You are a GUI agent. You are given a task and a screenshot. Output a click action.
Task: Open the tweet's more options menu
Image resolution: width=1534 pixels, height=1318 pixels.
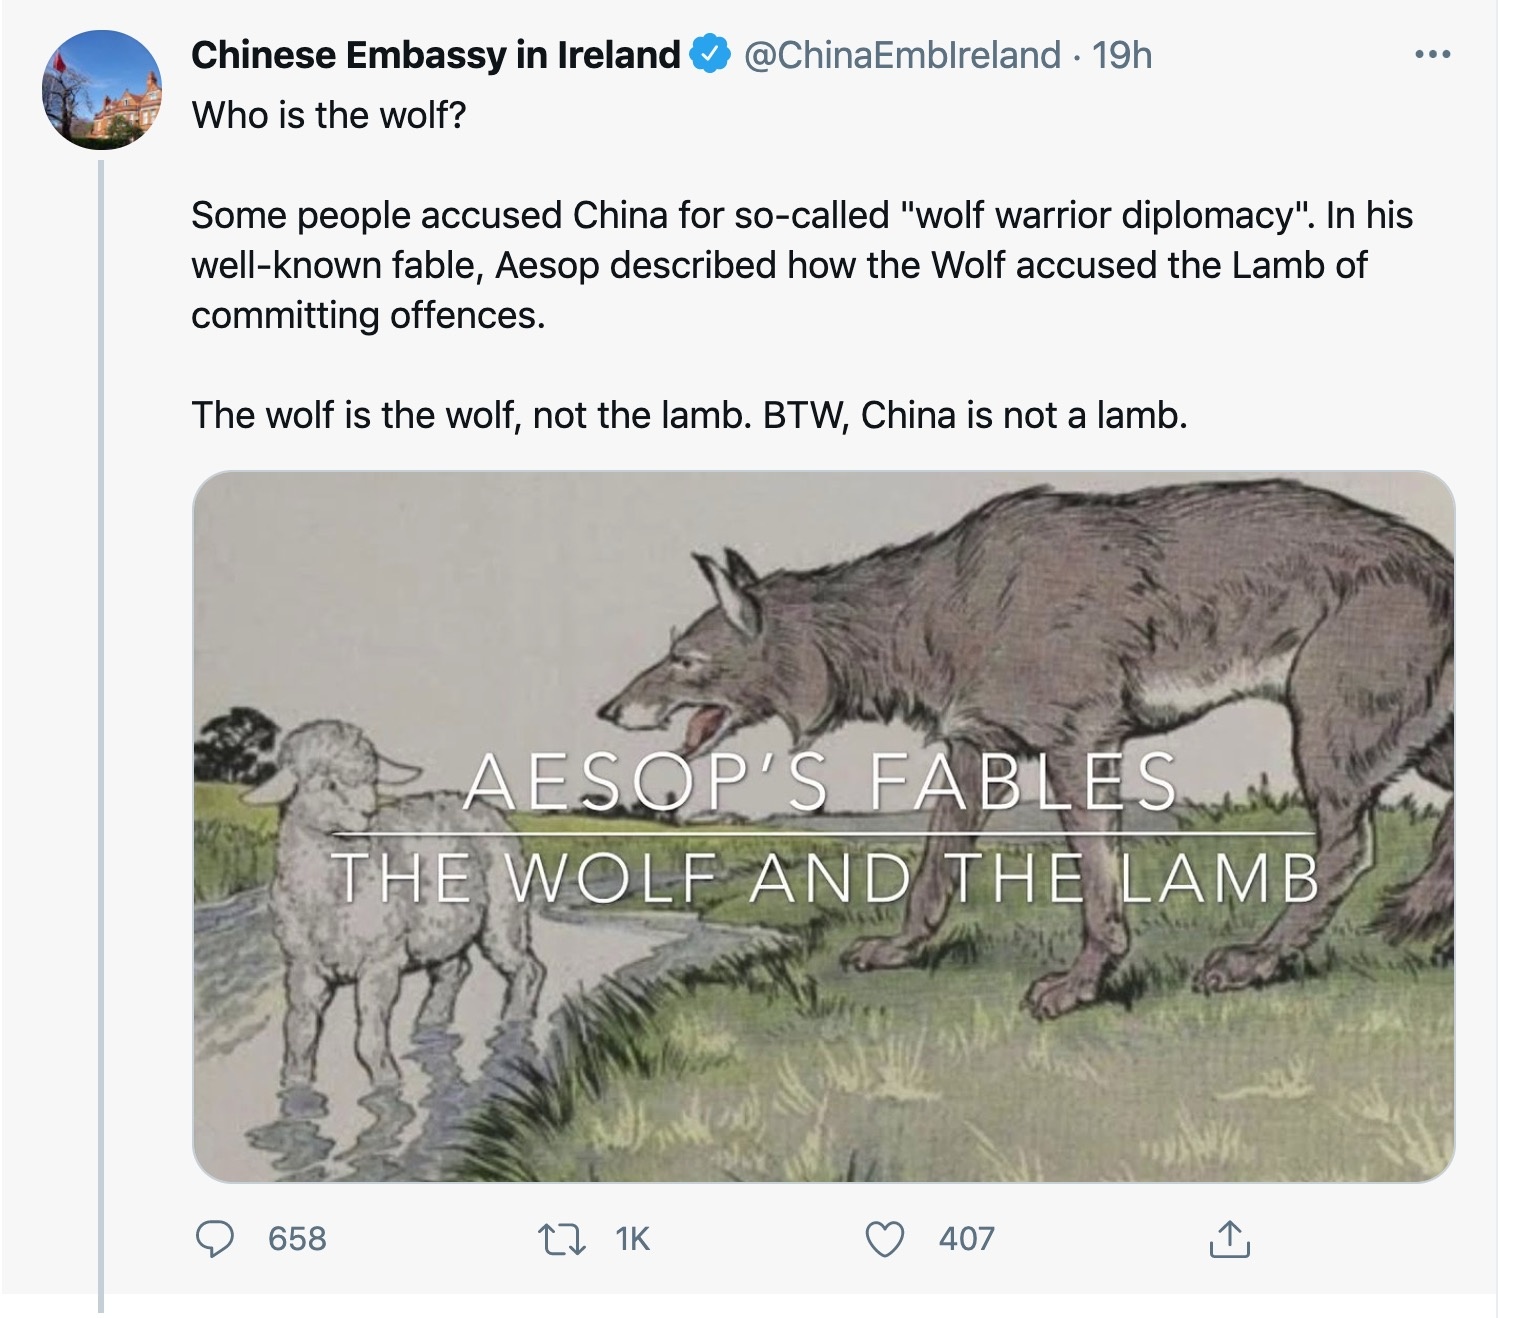click(x=1432, y=55)
